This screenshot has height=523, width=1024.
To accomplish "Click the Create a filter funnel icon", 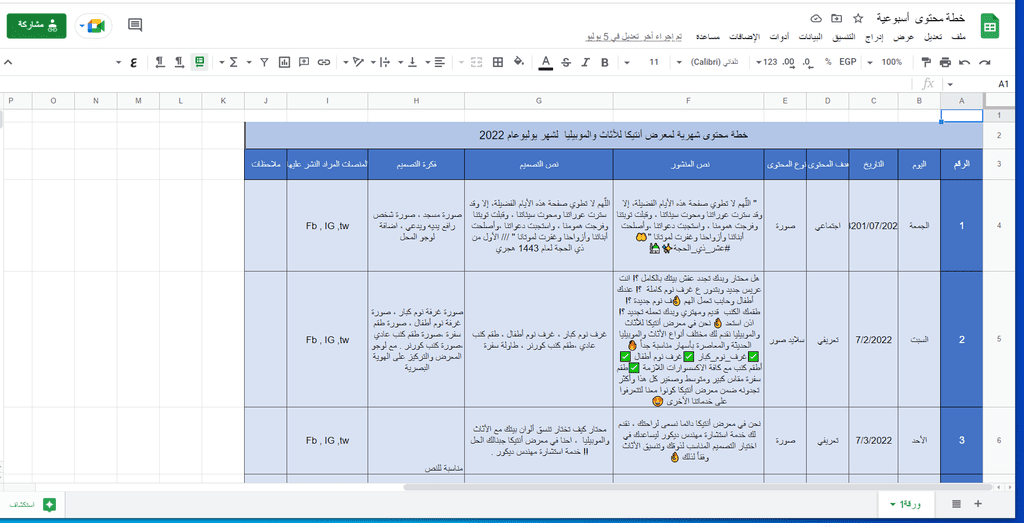I will (264, 63).
